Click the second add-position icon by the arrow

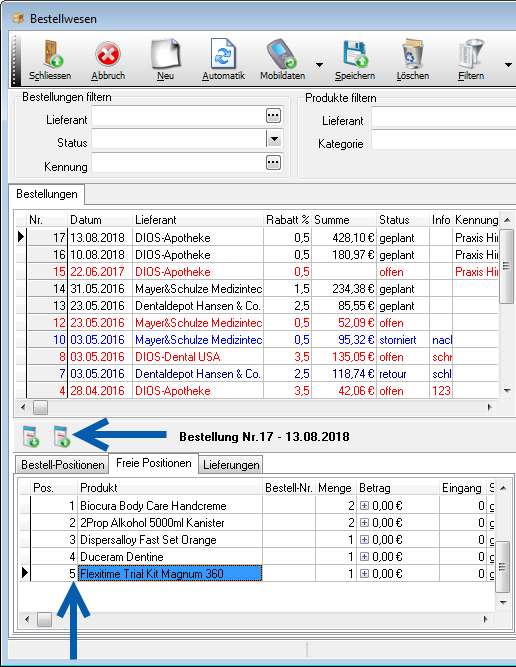point(62,437)
